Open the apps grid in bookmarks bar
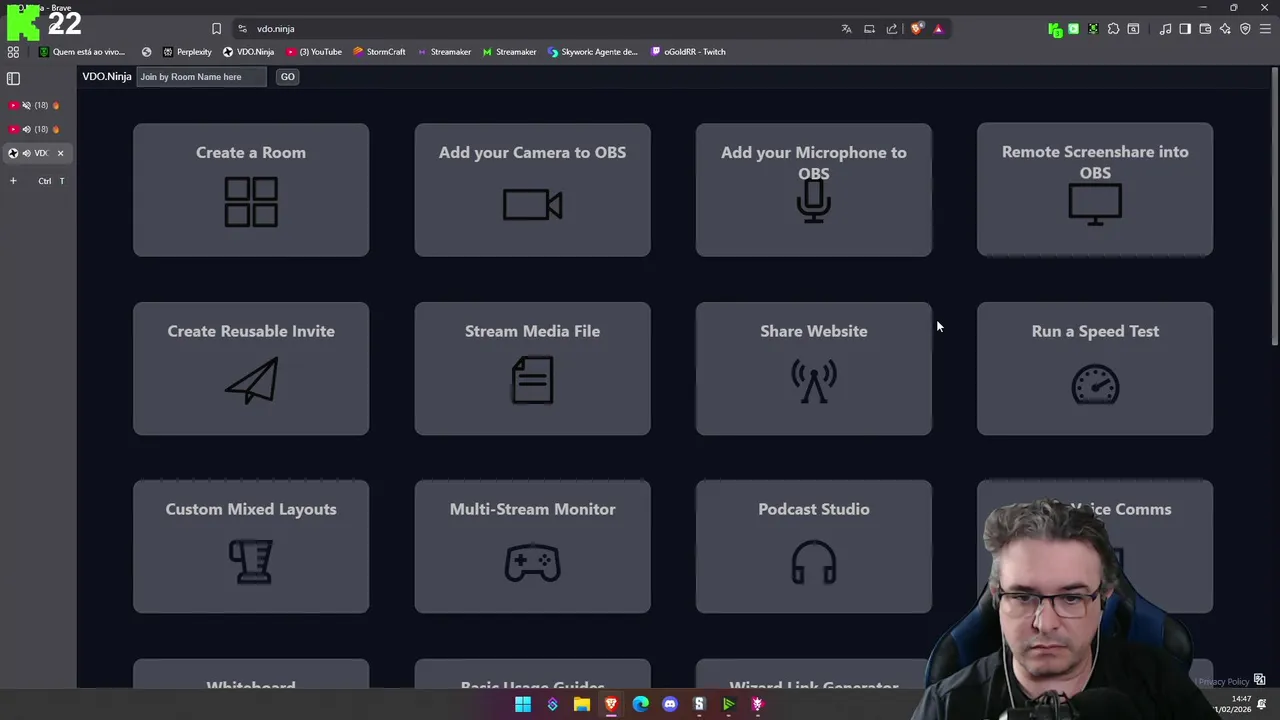 13,52
